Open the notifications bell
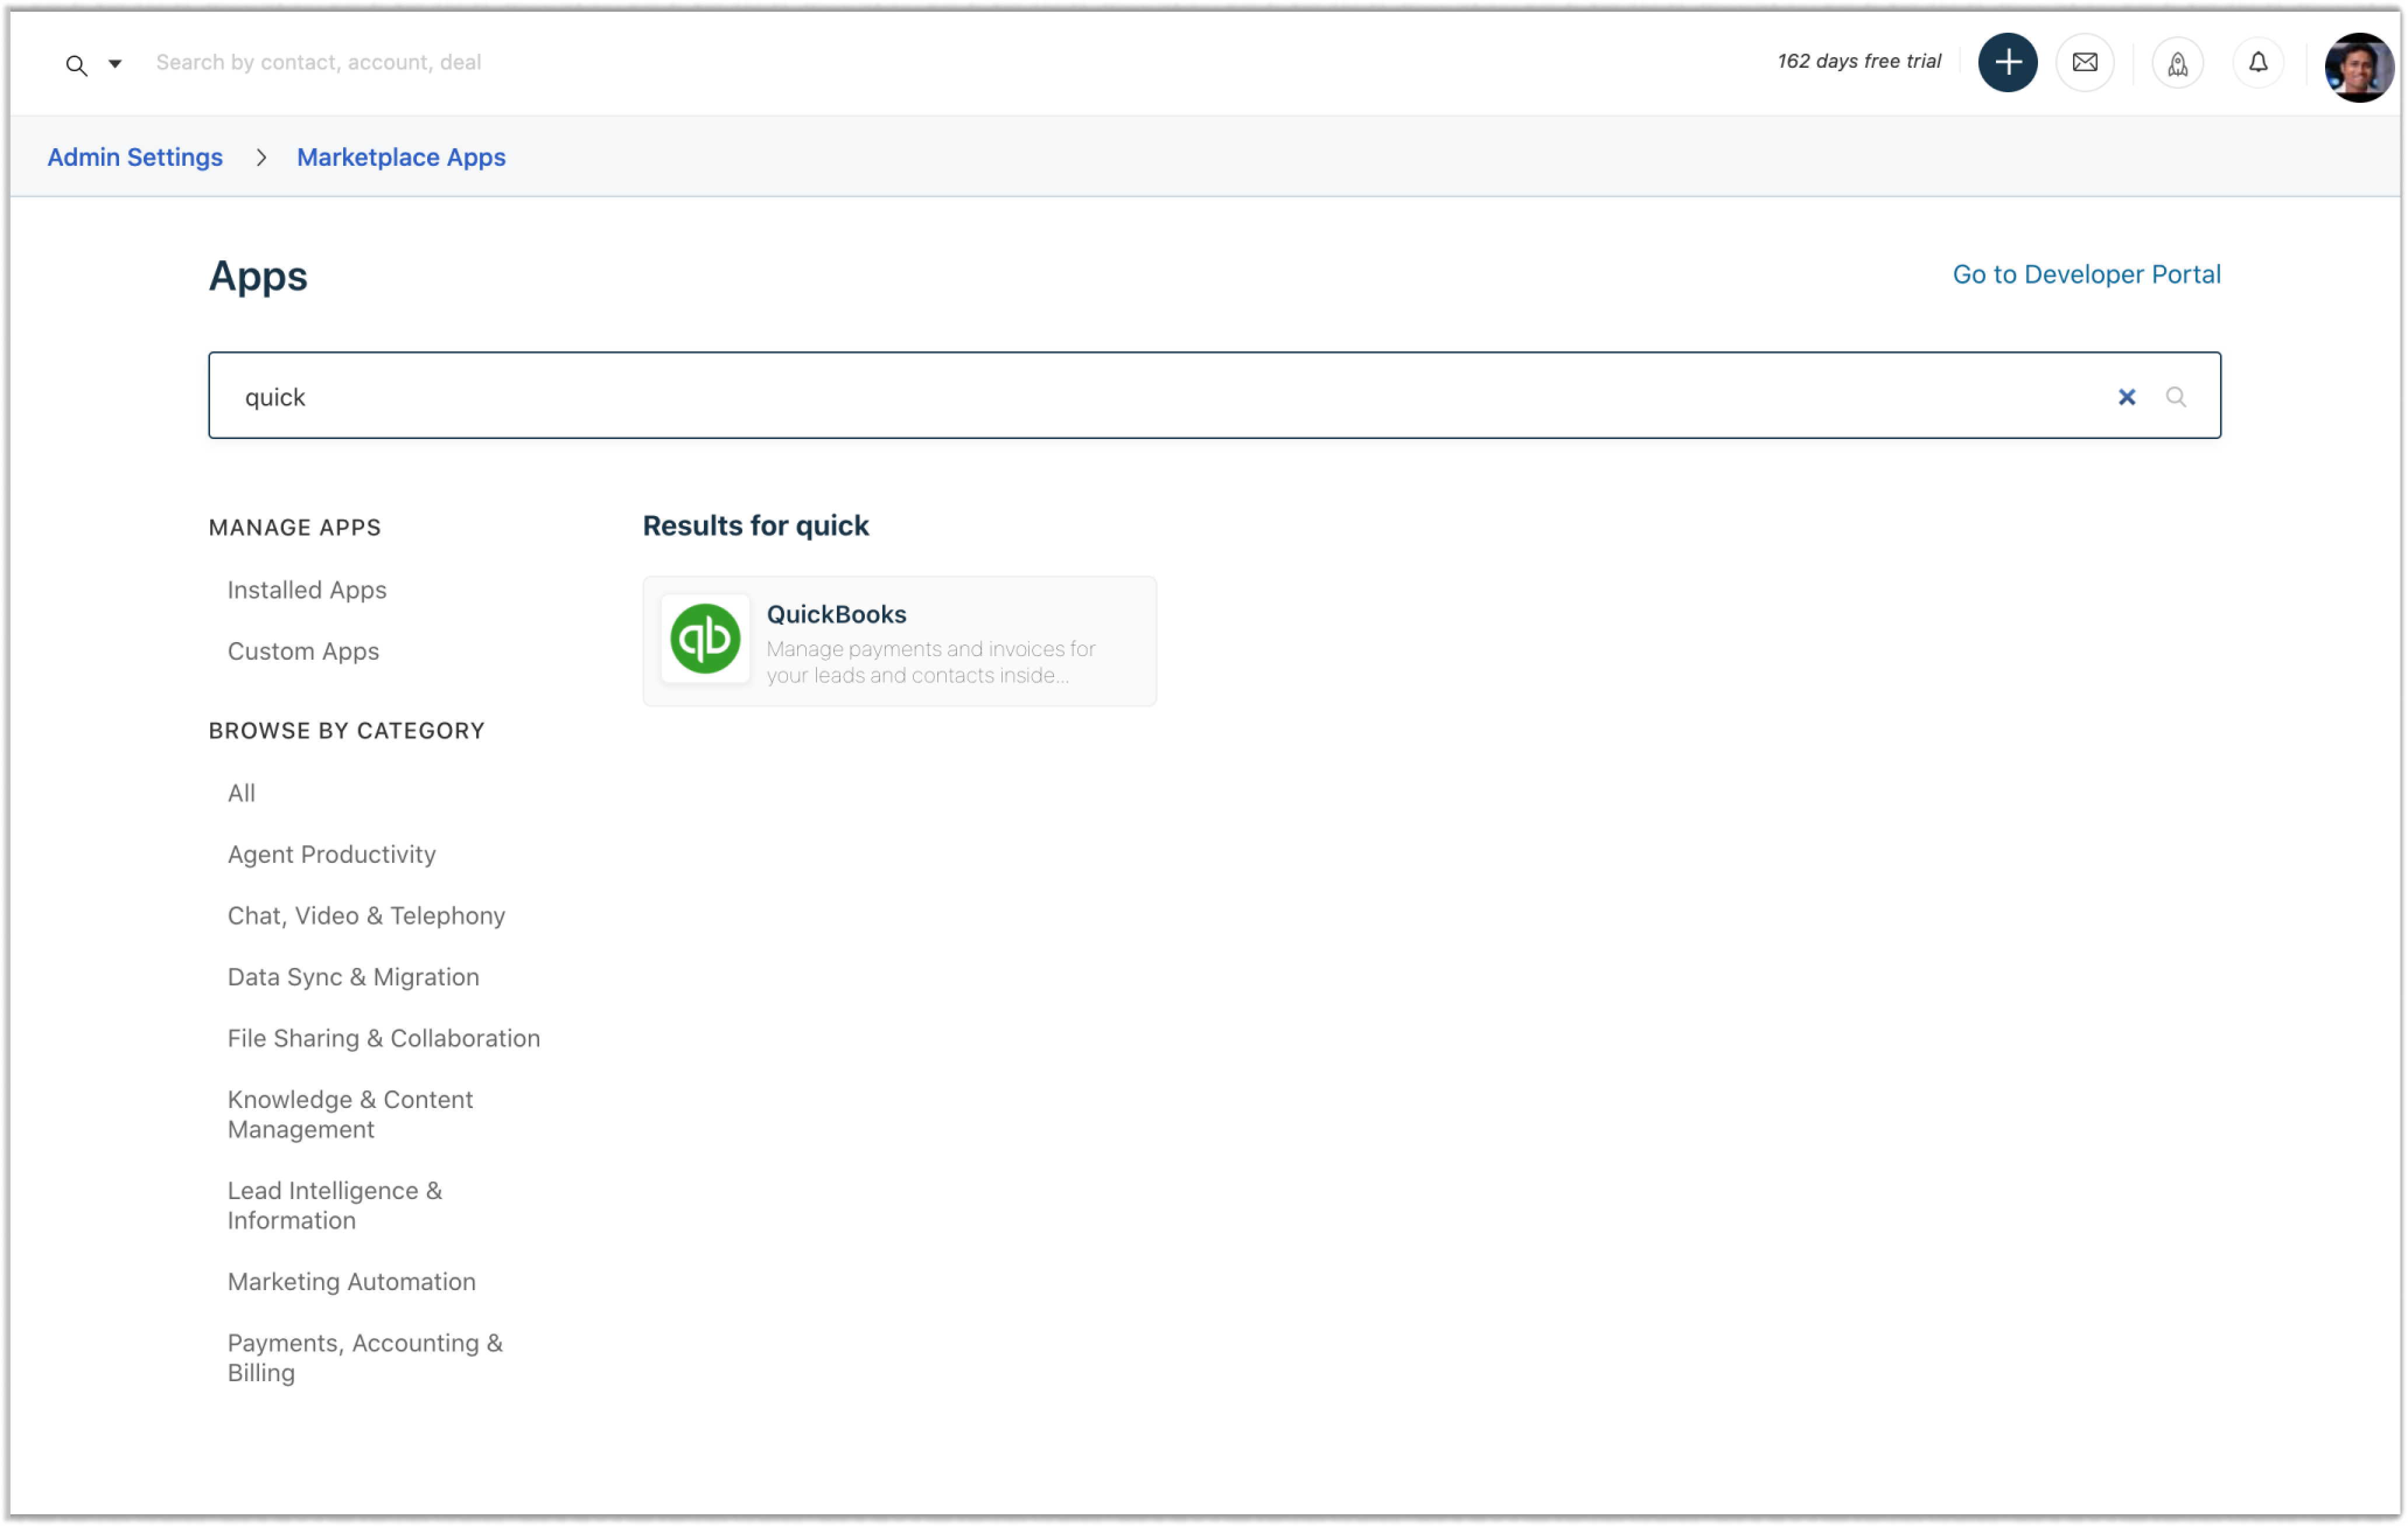The width and height of the screenshot is (2408, 1526). (x=2258, y=63)
